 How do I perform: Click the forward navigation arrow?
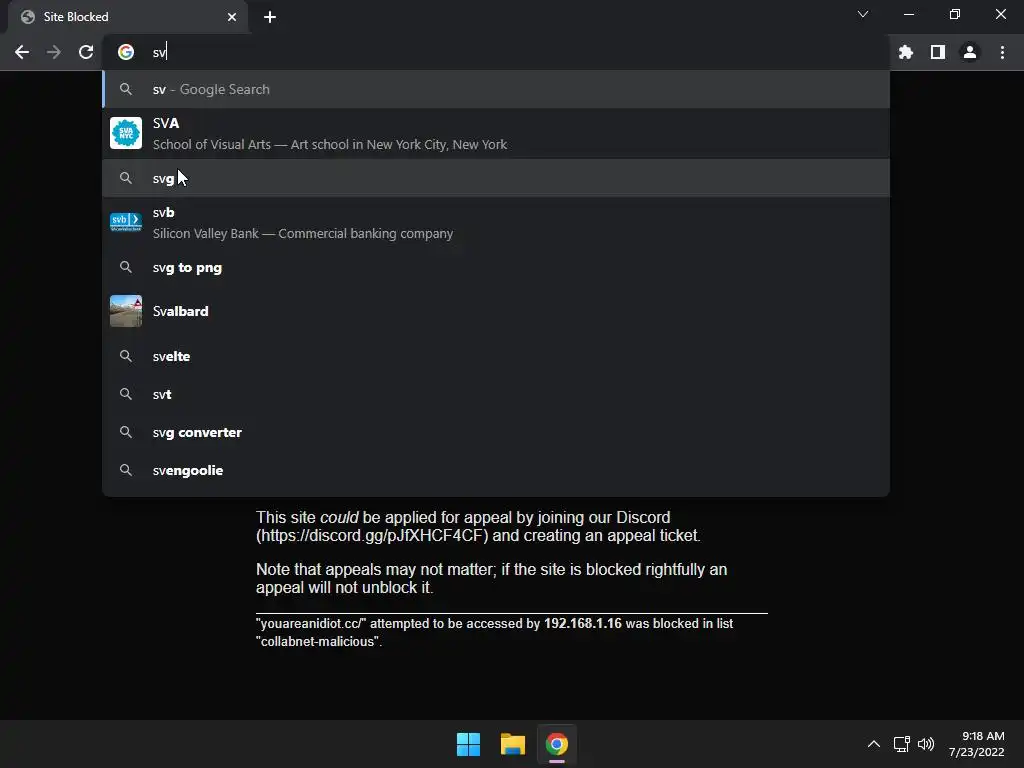(54, 52)
